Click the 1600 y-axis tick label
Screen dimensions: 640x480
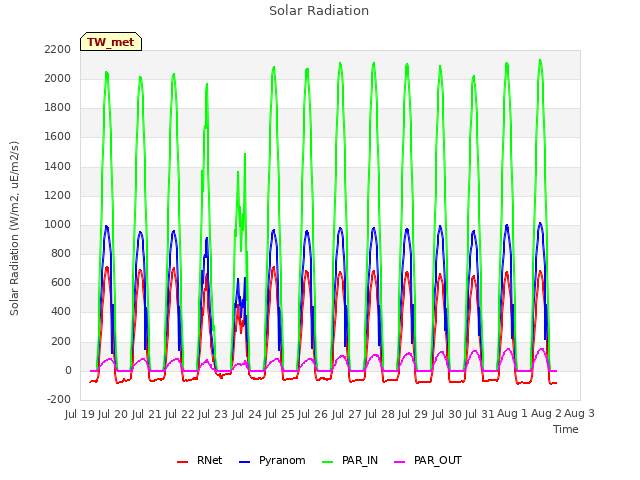pos(58,137)
